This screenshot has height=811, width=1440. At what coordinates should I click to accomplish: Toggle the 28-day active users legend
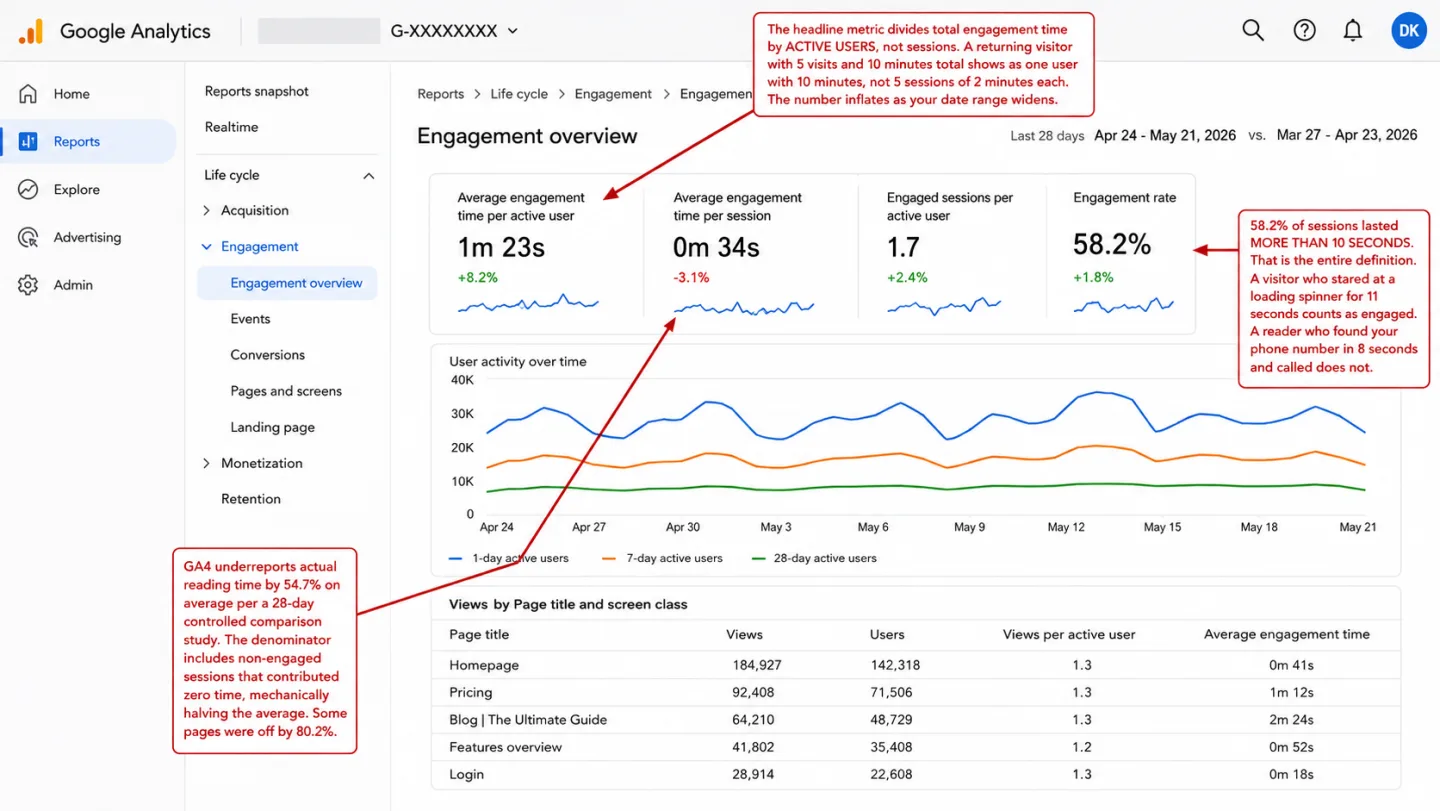[814, 558]
